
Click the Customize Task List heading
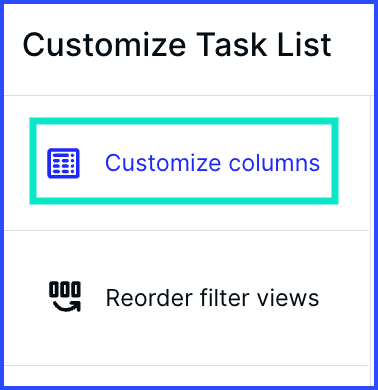pos(177,45)
